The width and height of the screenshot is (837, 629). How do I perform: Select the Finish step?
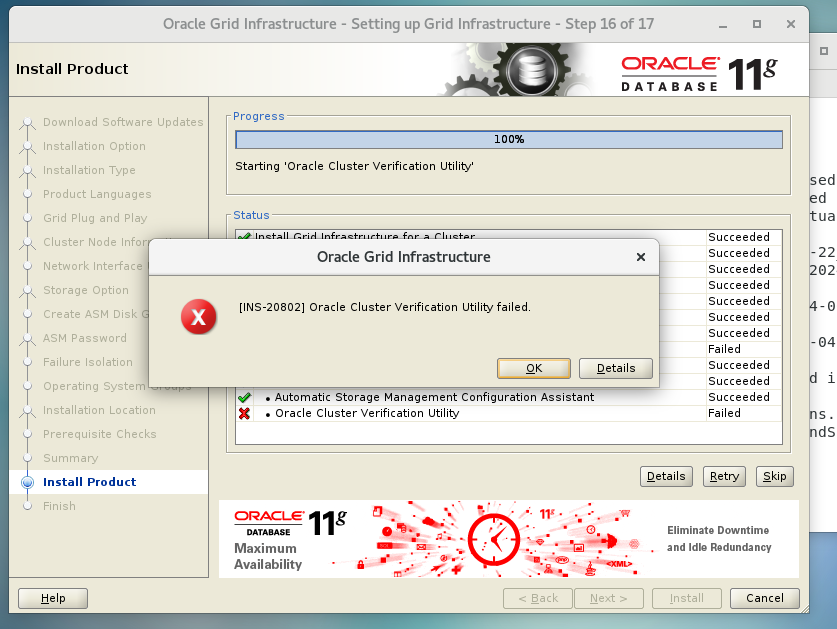point(59,506)
